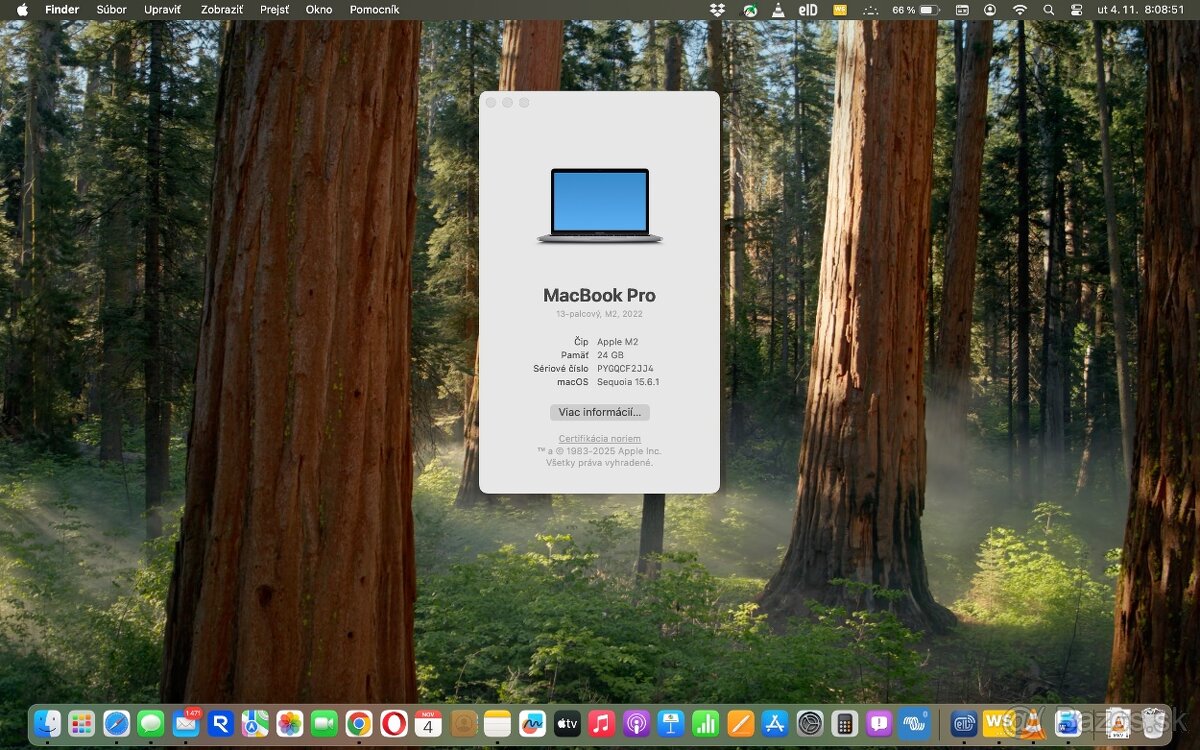Click the "Viac informácií..." button
1200x750 pixels.
click(x=598, y=412)
